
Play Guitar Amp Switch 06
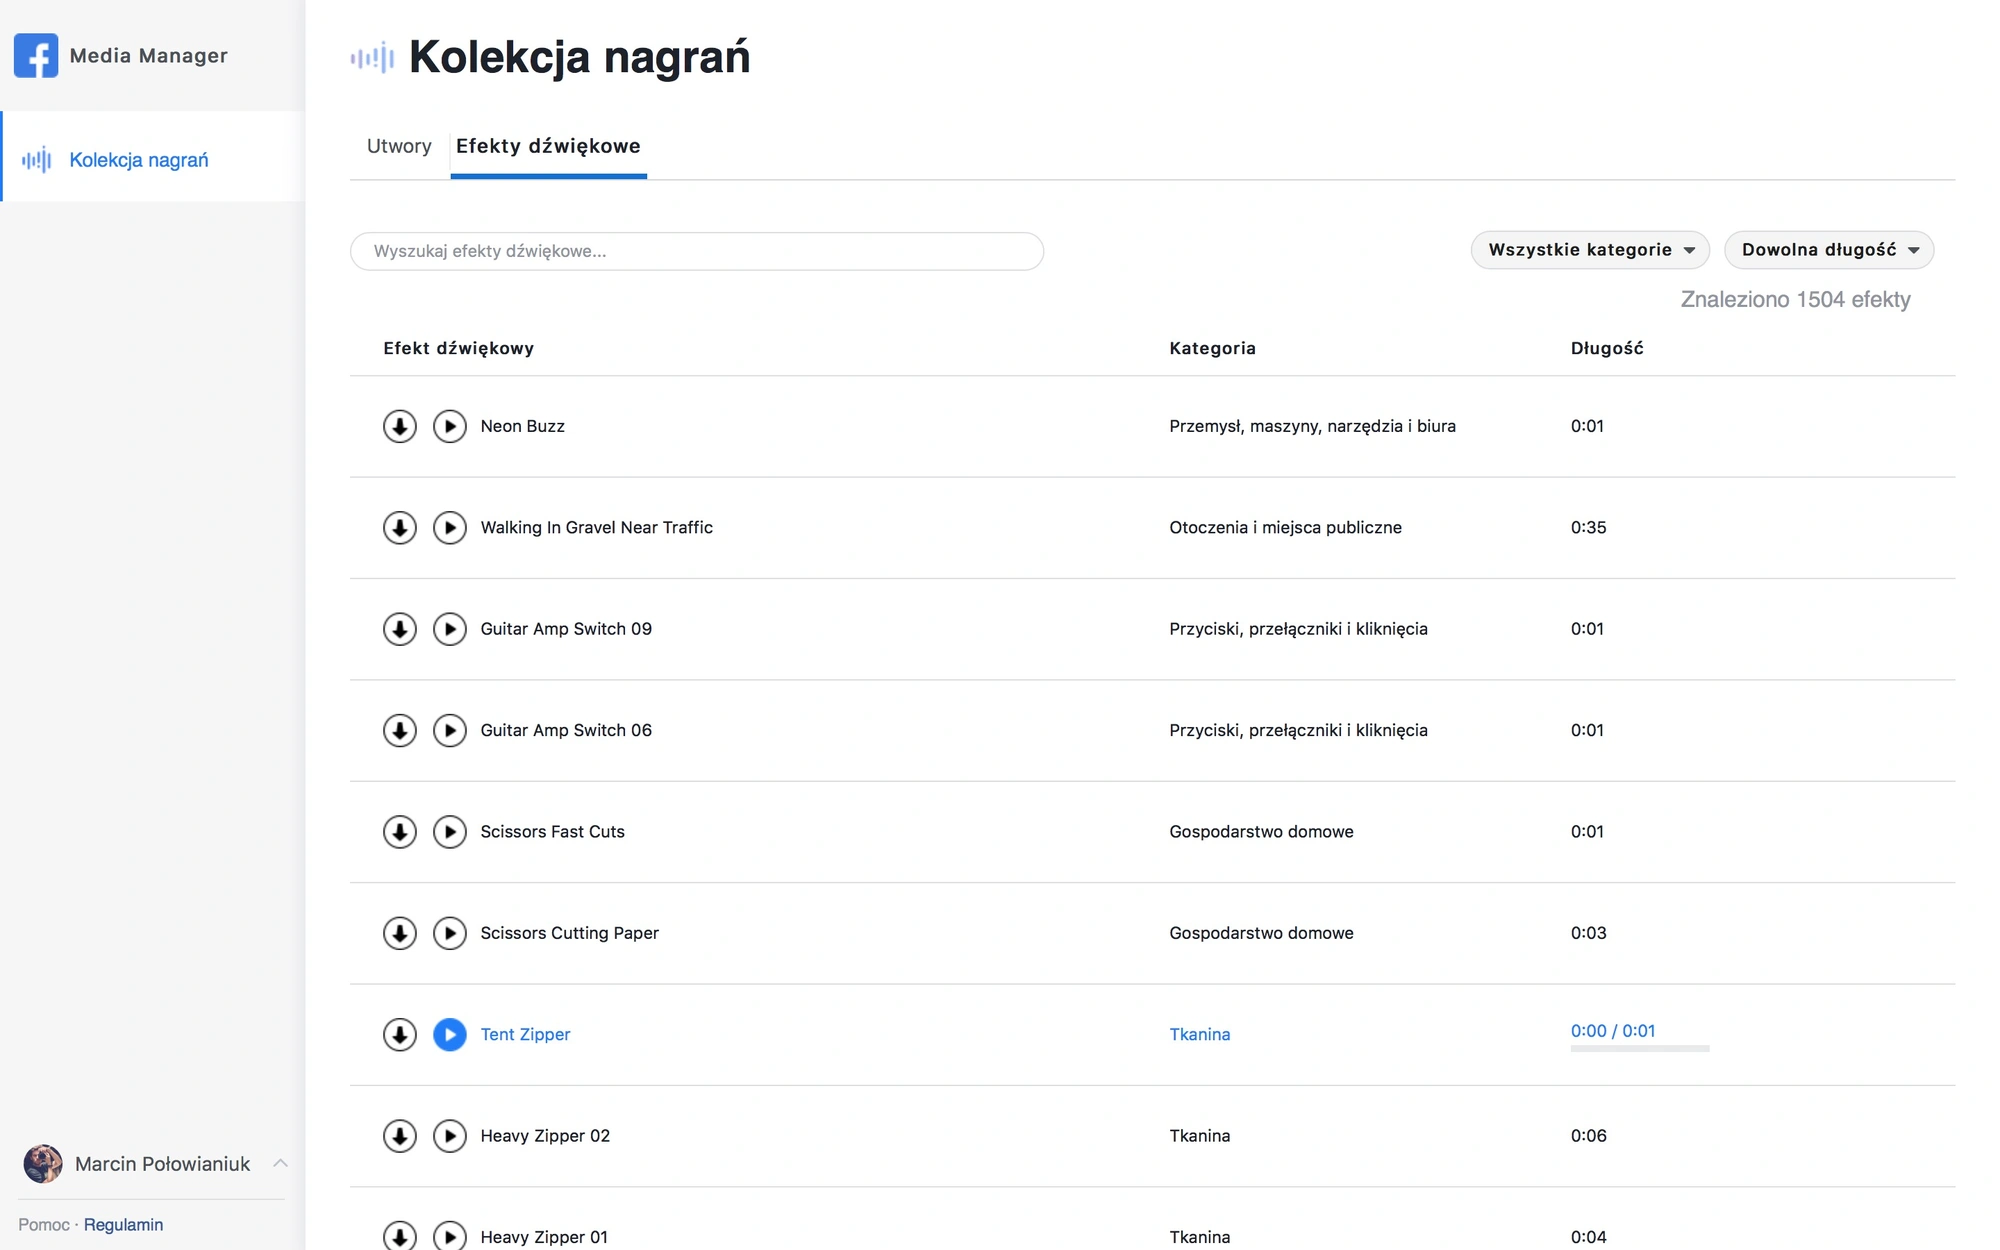pos(450,730)
